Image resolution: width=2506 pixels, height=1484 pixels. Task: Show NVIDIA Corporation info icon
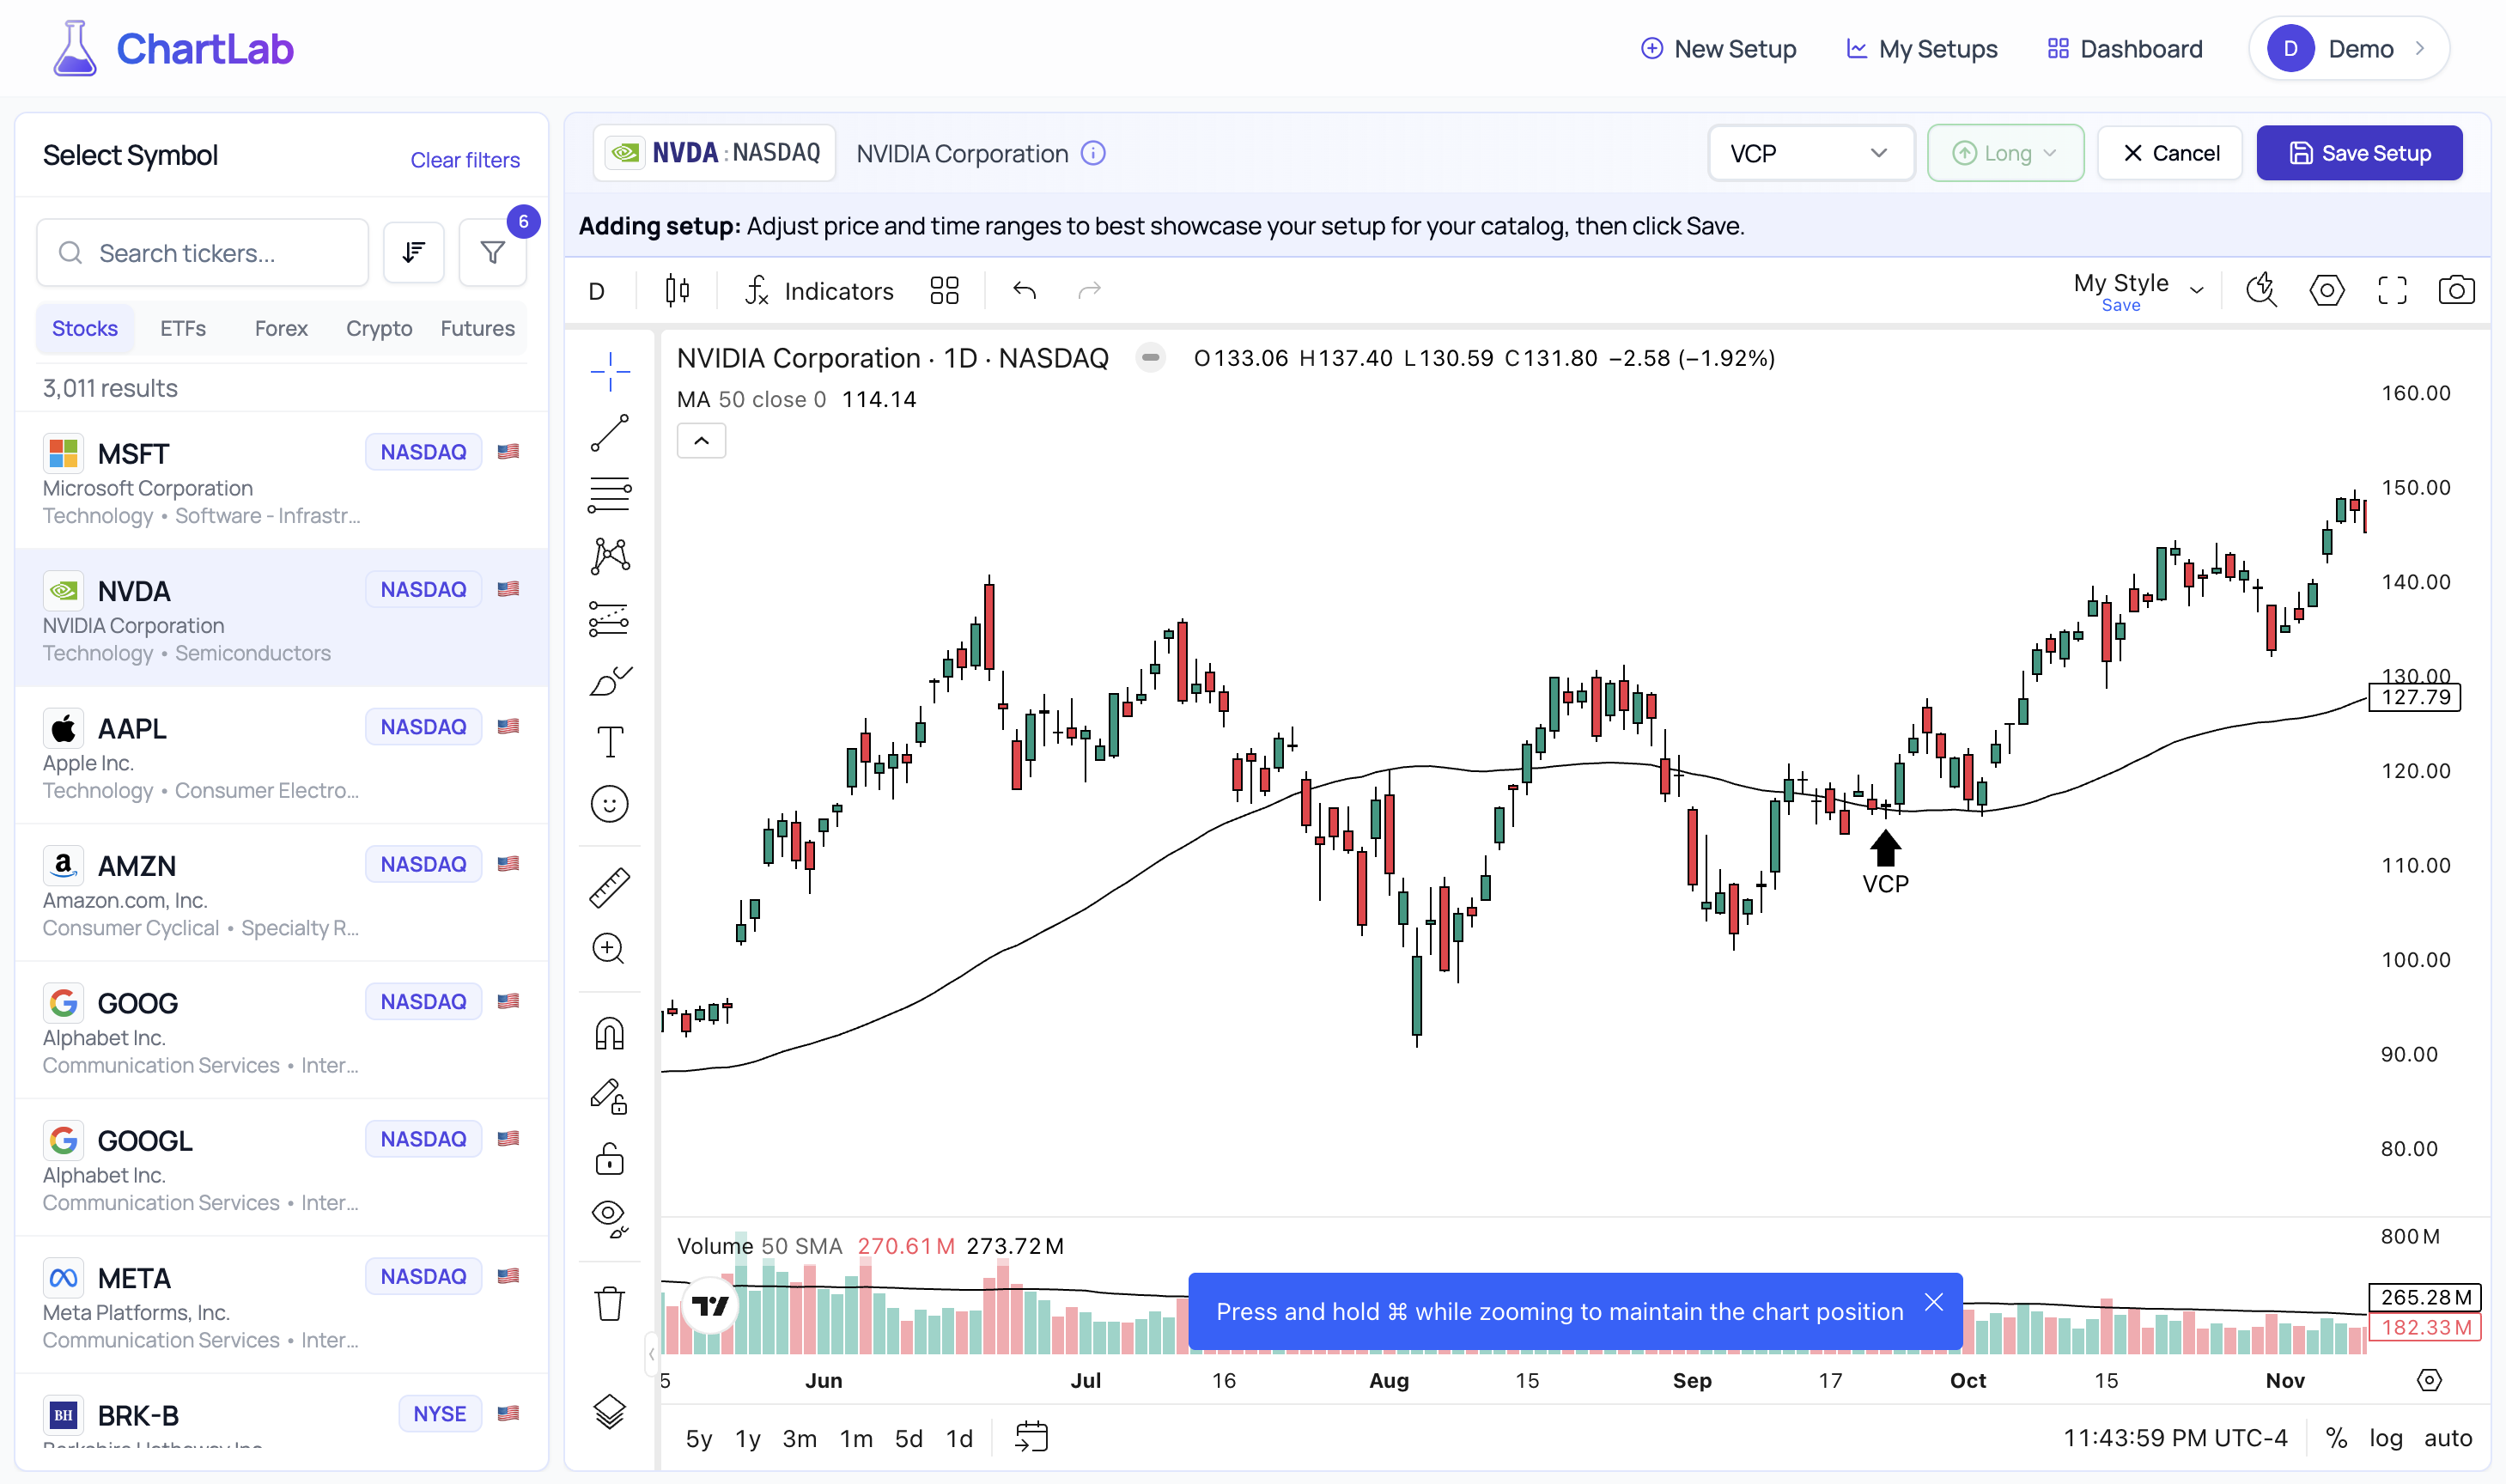pyautogui.click(x=1093, y=153)
